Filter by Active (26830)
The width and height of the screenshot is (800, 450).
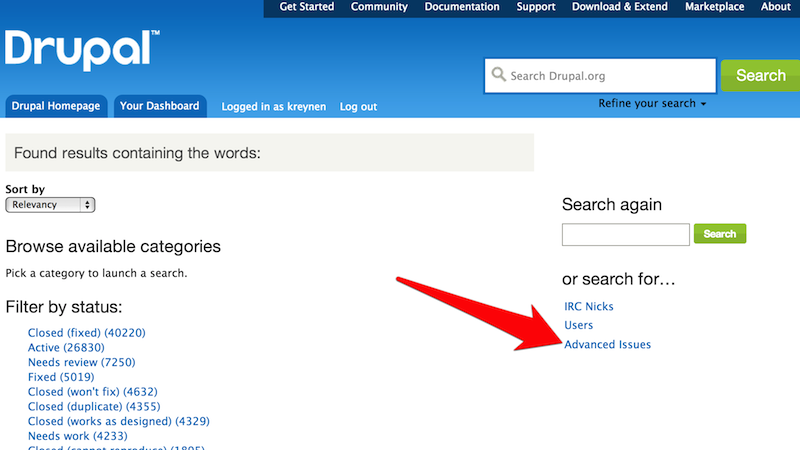66,347
